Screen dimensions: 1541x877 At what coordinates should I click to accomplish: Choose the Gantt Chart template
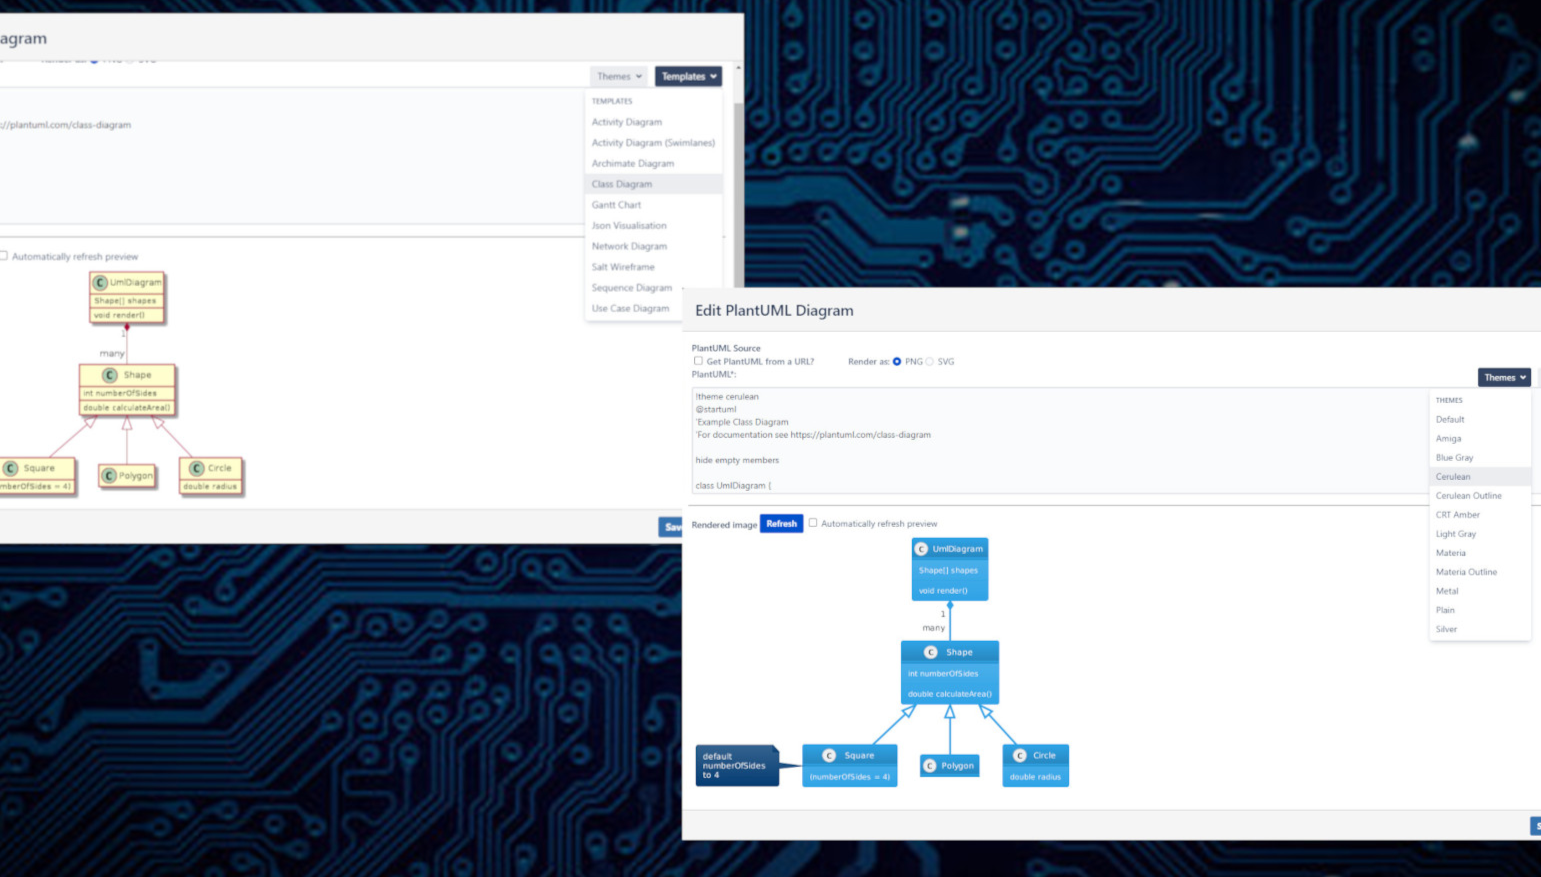(616, 205)
